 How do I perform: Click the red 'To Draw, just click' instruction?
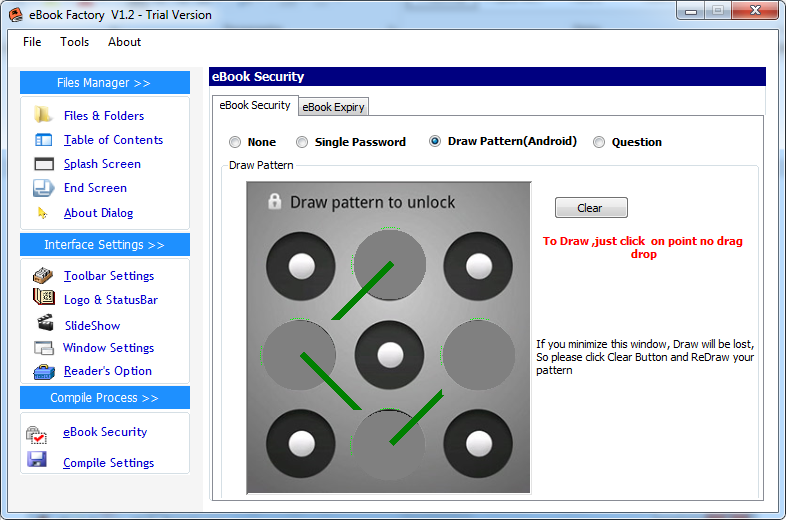(643, 248)
